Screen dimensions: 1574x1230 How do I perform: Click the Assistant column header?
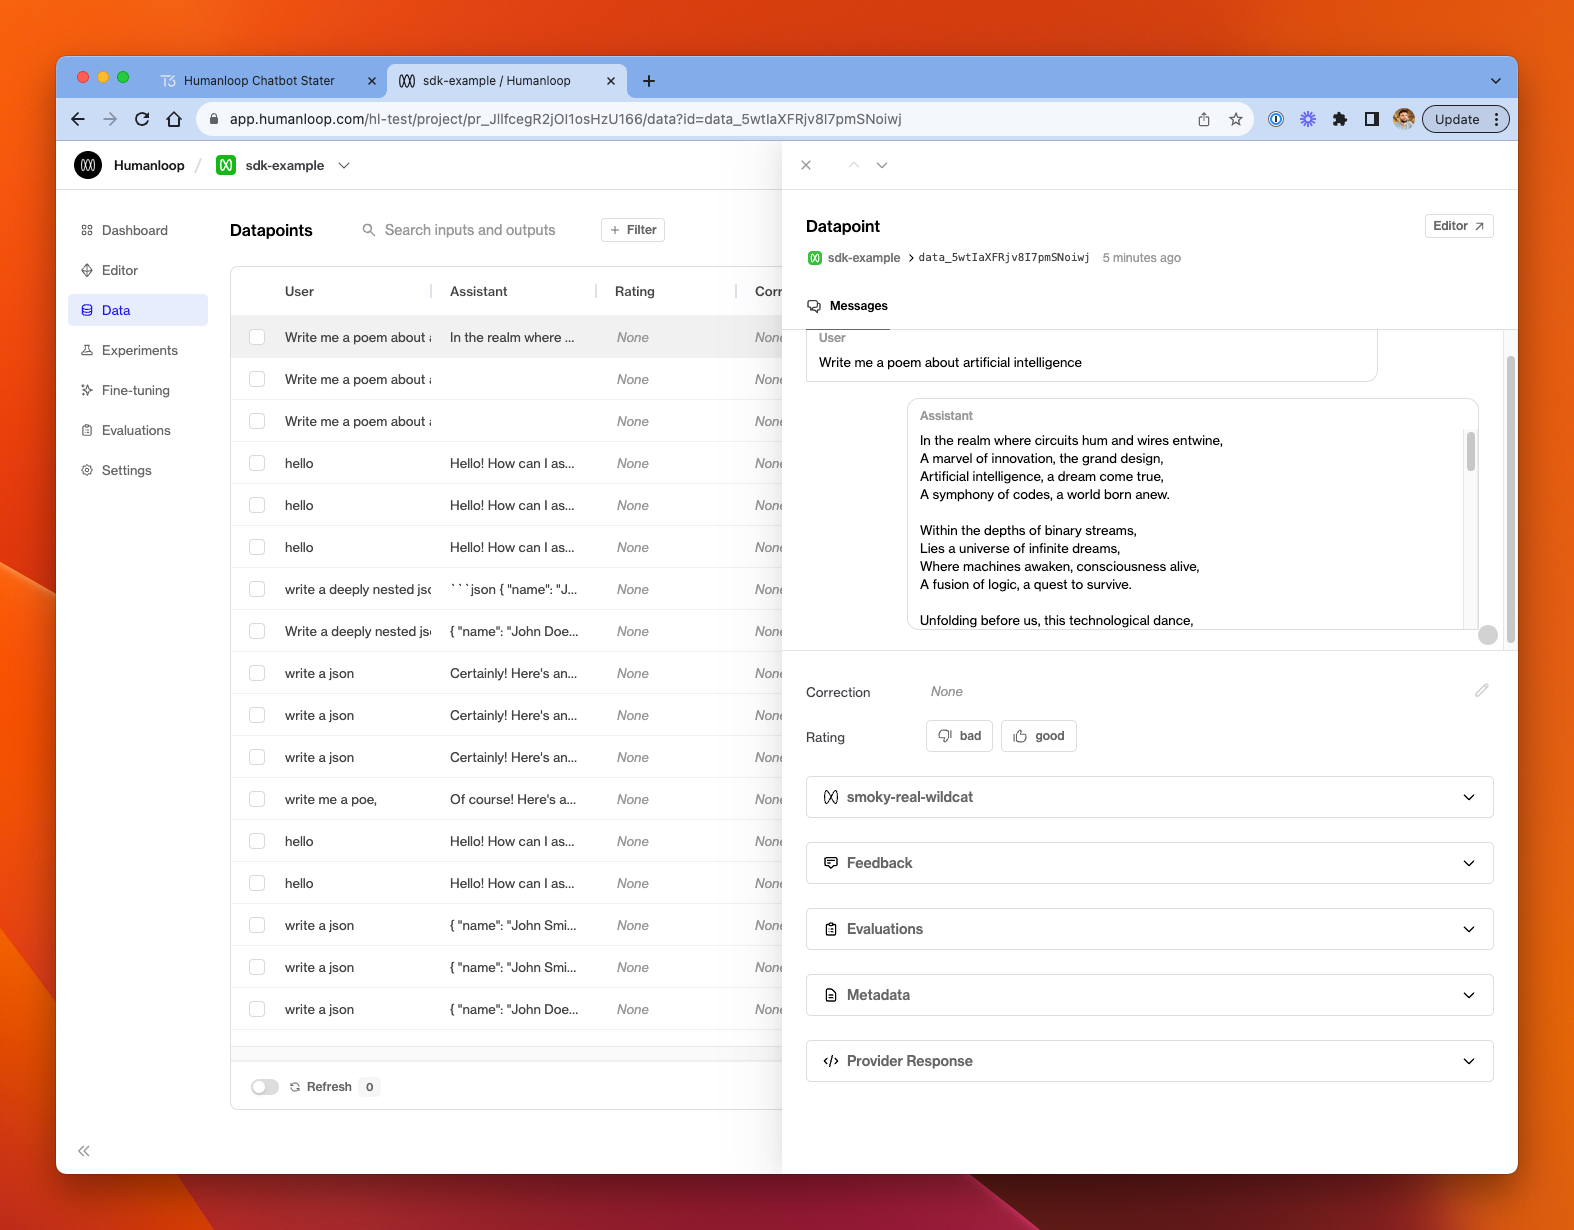tap(479, 291)
